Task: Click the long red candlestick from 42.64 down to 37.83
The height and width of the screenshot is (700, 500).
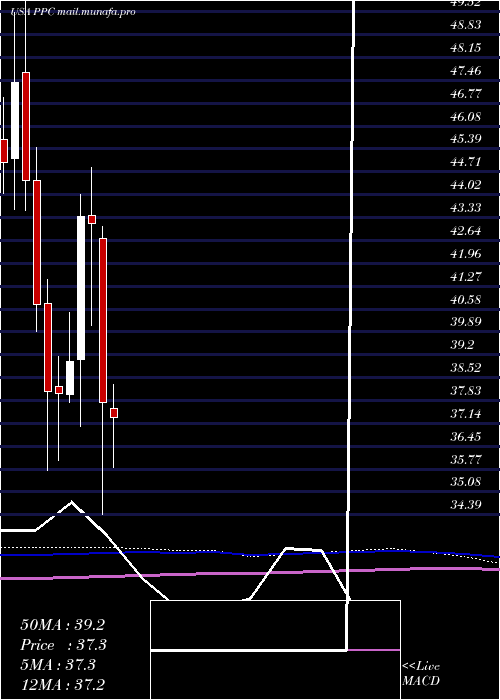Action: tap(103, 321)
